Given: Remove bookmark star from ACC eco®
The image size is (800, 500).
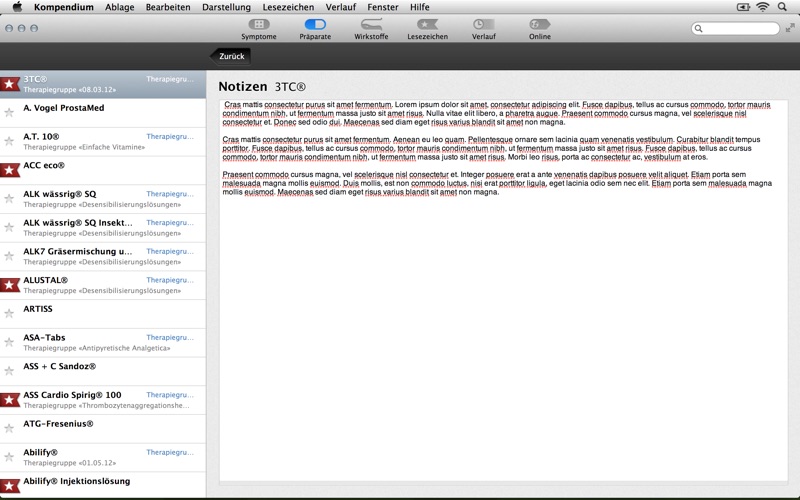Looking at the screenshot, I should [9, 170].
